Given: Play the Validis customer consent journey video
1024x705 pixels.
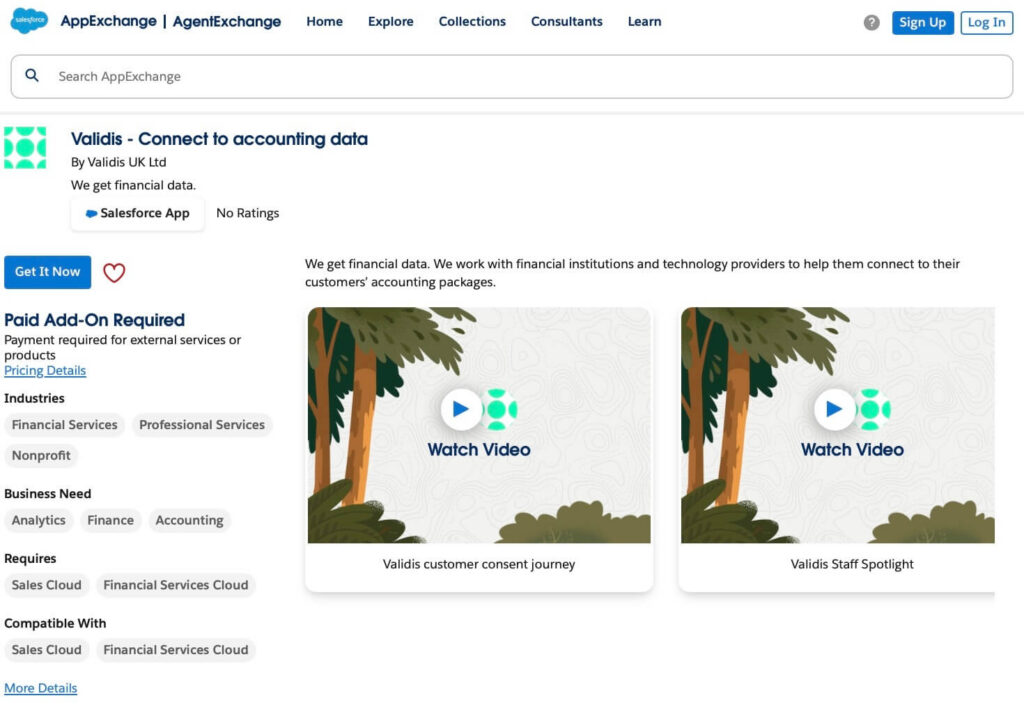Looking at the screenshot, I should coord(461,409).
